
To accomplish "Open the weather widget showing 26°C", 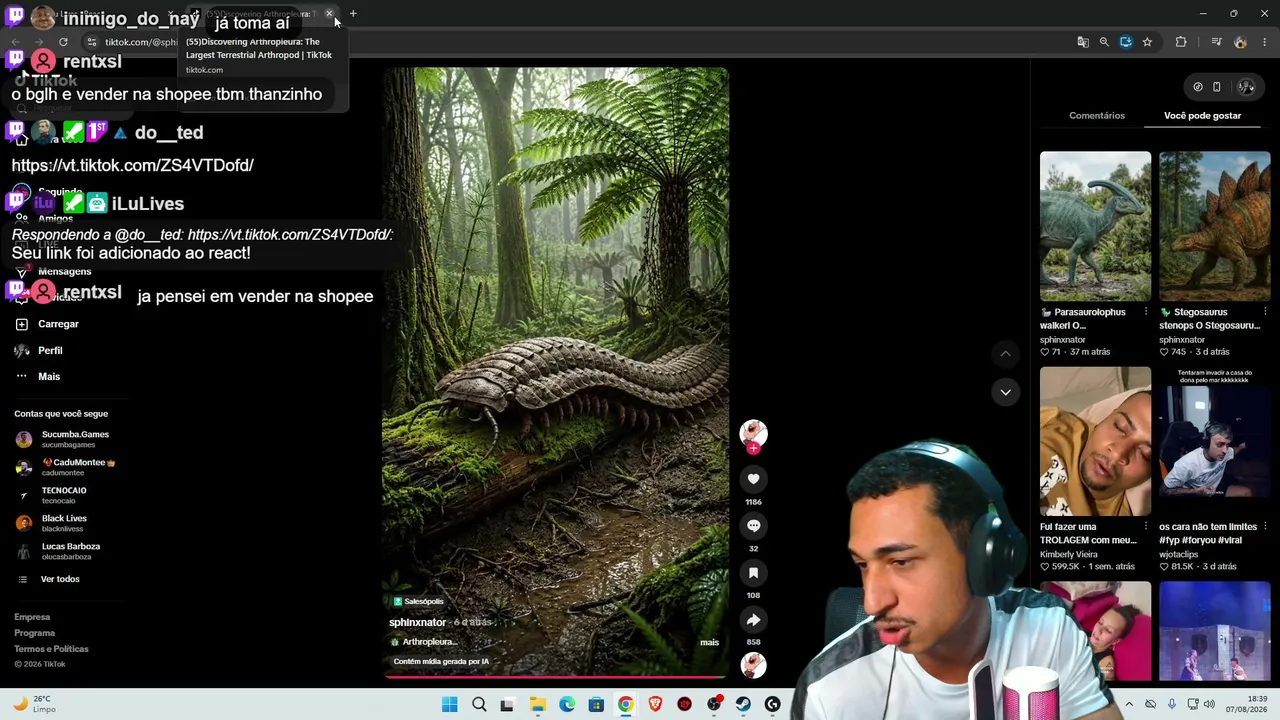I will click(35, 704).
